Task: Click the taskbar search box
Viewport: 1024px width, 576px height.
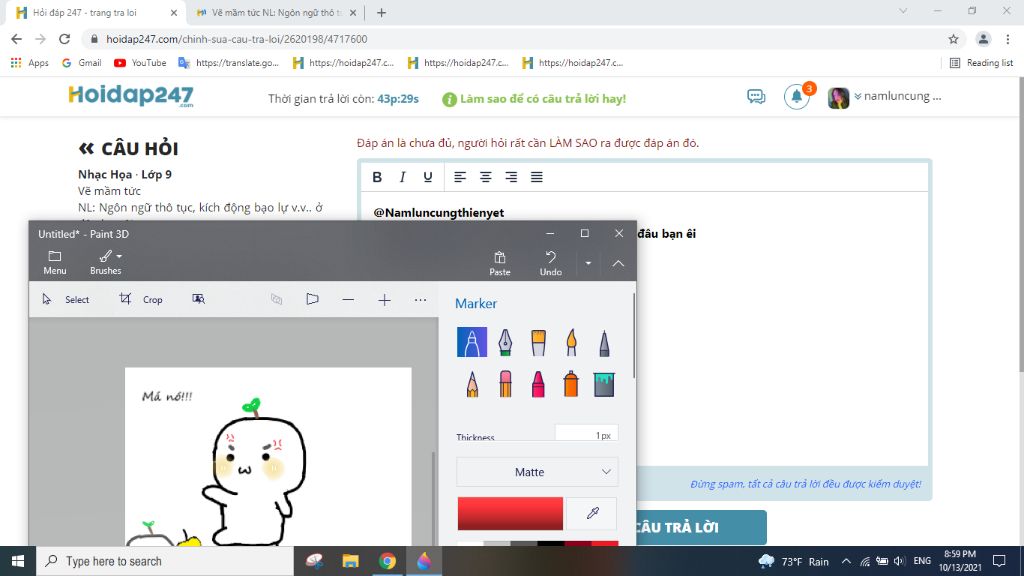Action: (165, 561)
